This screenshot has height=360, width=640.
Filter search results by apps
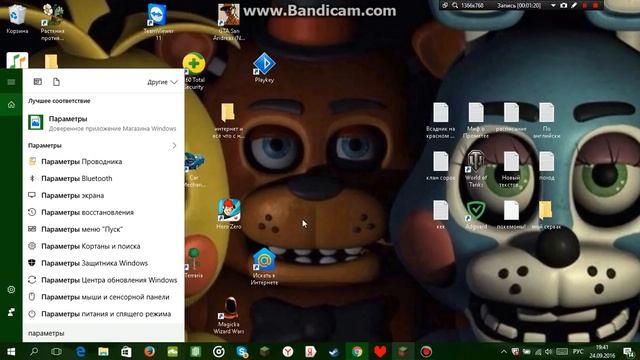pos(38,82)
